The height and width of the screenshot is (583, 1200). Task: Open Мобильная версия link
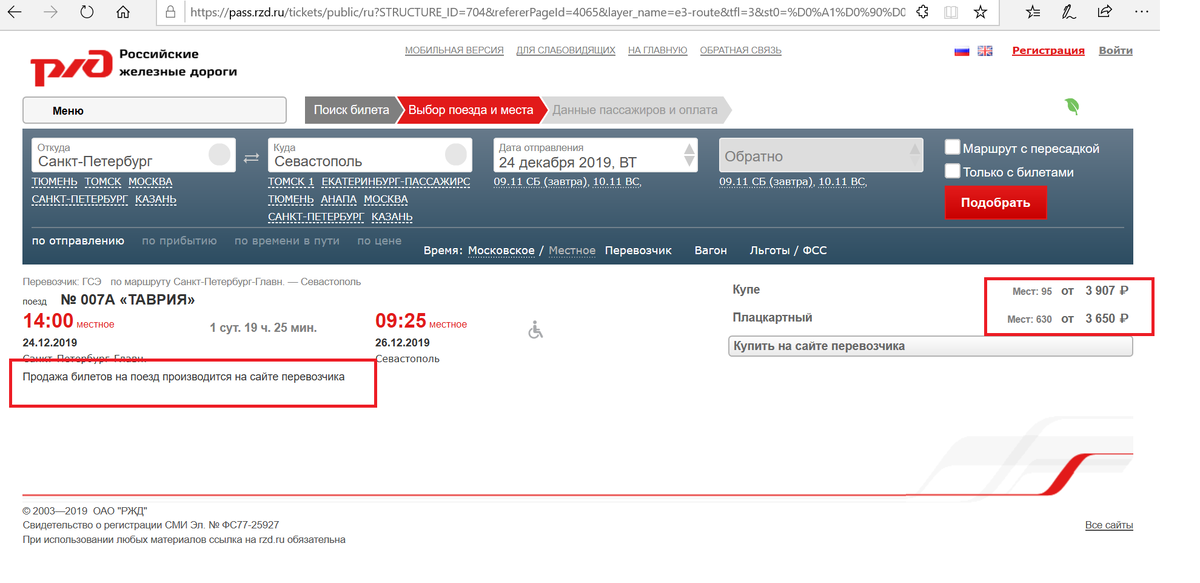454,50
